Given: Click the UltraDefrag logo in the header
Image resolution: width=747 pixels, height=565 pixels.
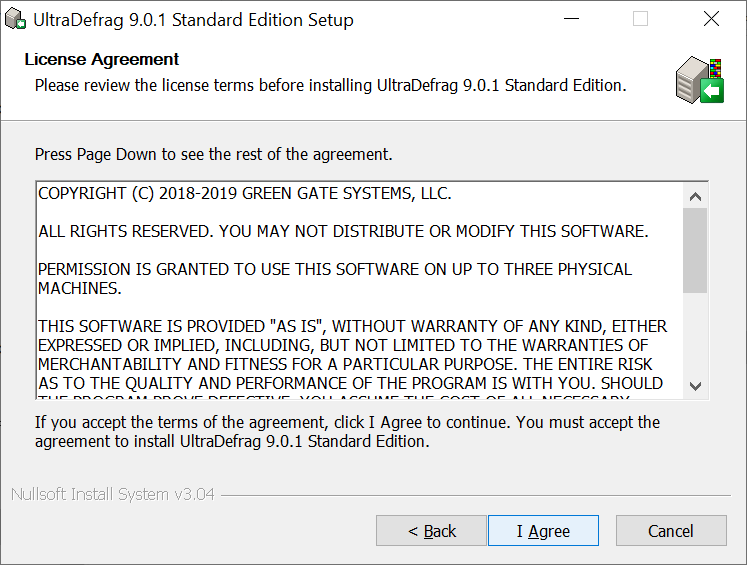Looking at the screenshot, I should pyautogui.click(x=699, y=82).
